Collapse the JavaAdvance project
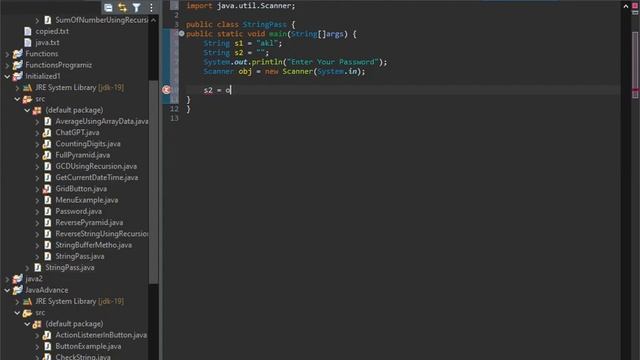 pyautogui.click(x=7, y=290)
